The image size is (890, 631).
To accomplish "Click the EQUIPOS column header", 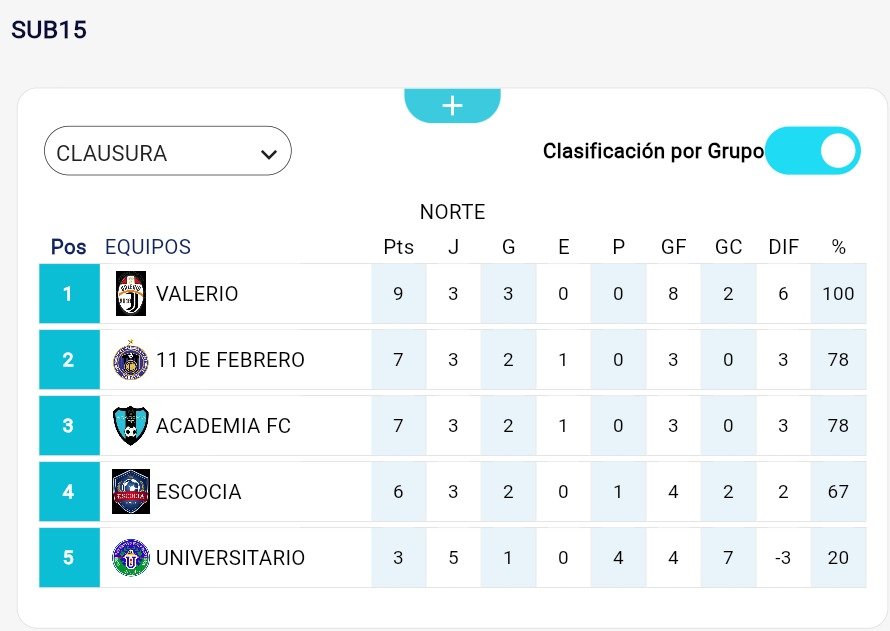I will point(148,247).
